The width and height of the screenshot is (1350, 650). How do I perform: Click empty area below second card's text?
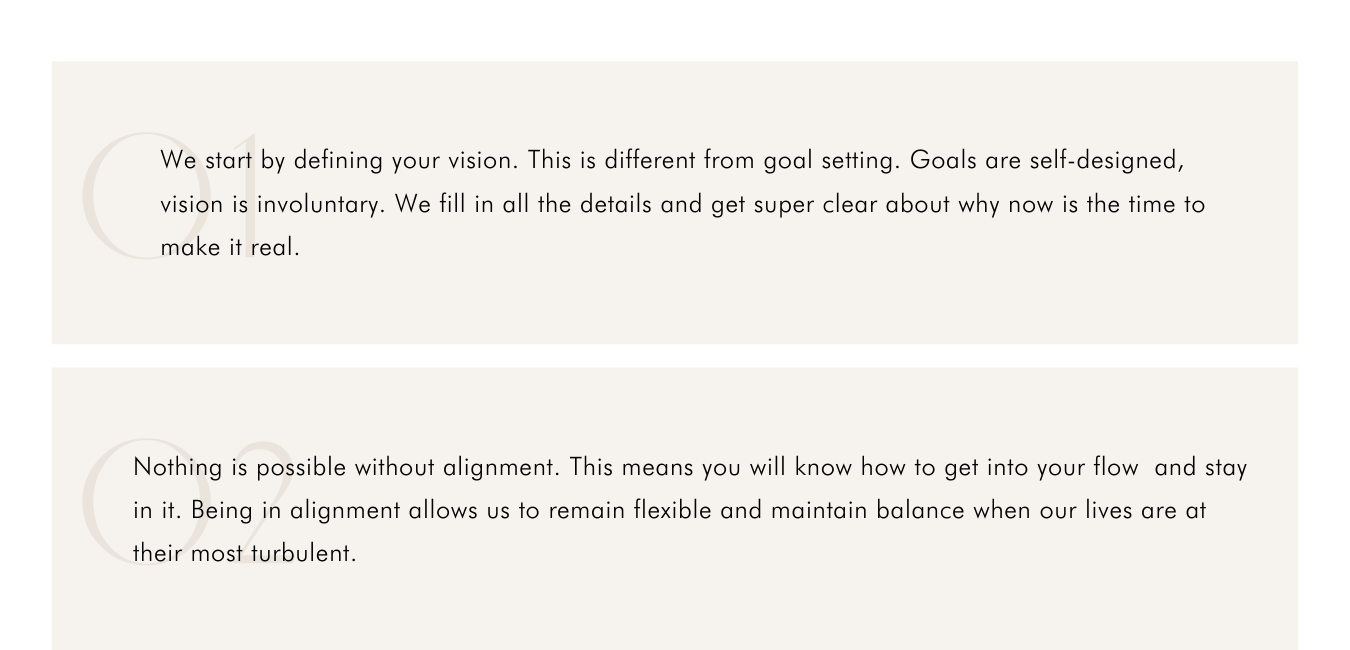[675, 610]
